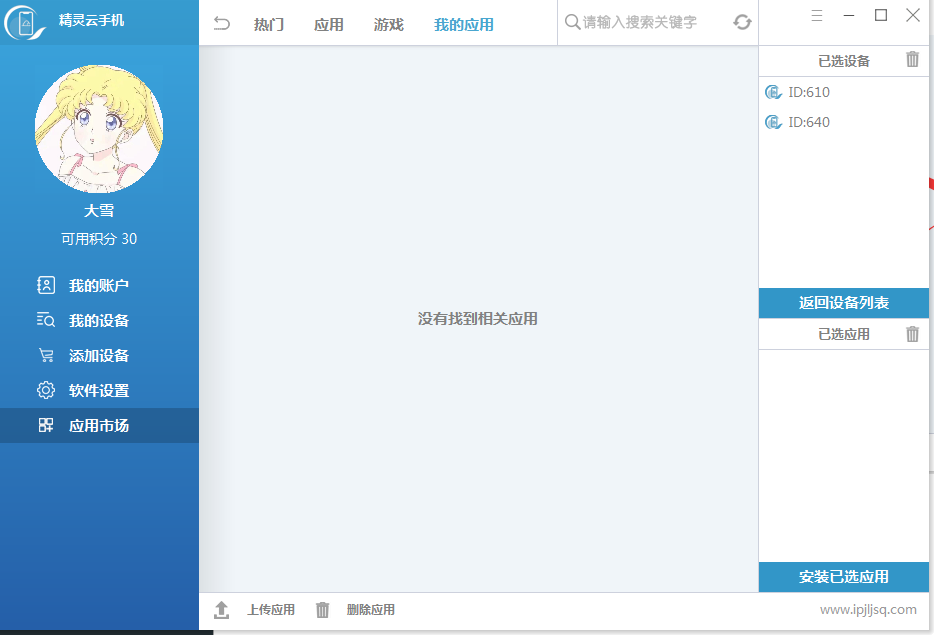934x635 pixels.
Task: Open 我的设备 in sidebar
Action: [x=99, y=320]
